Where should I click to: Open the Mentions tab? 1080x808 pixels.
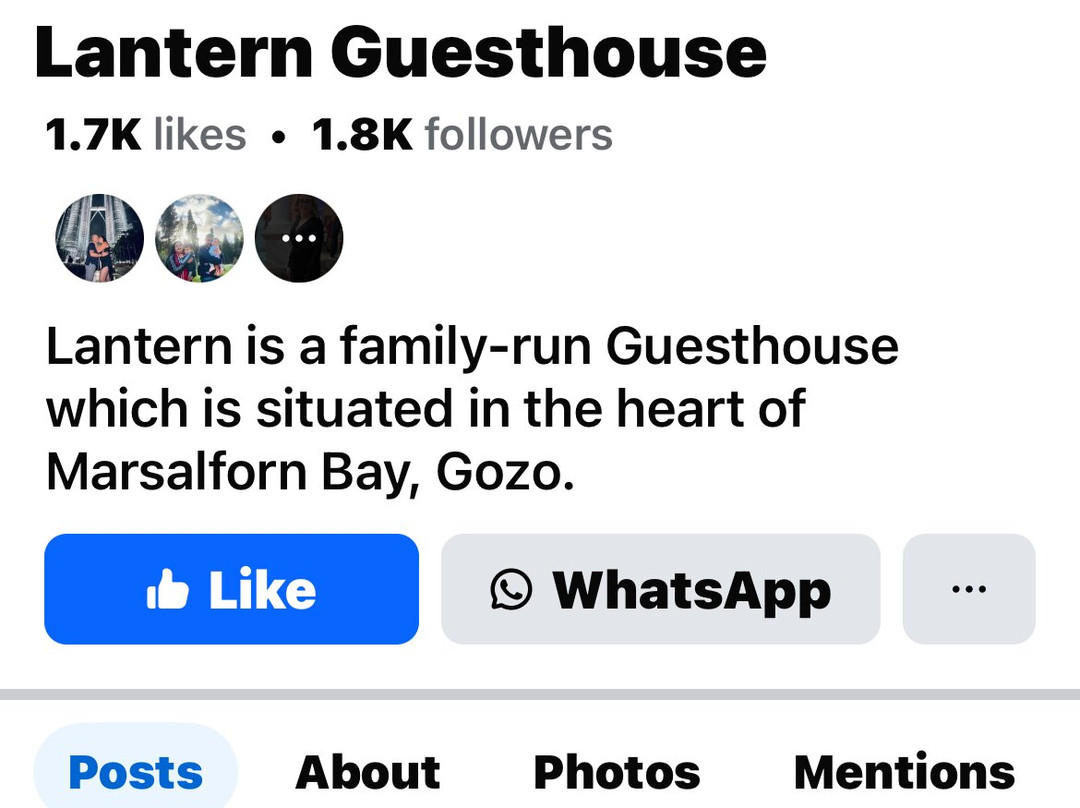click(x=903, y=772)
